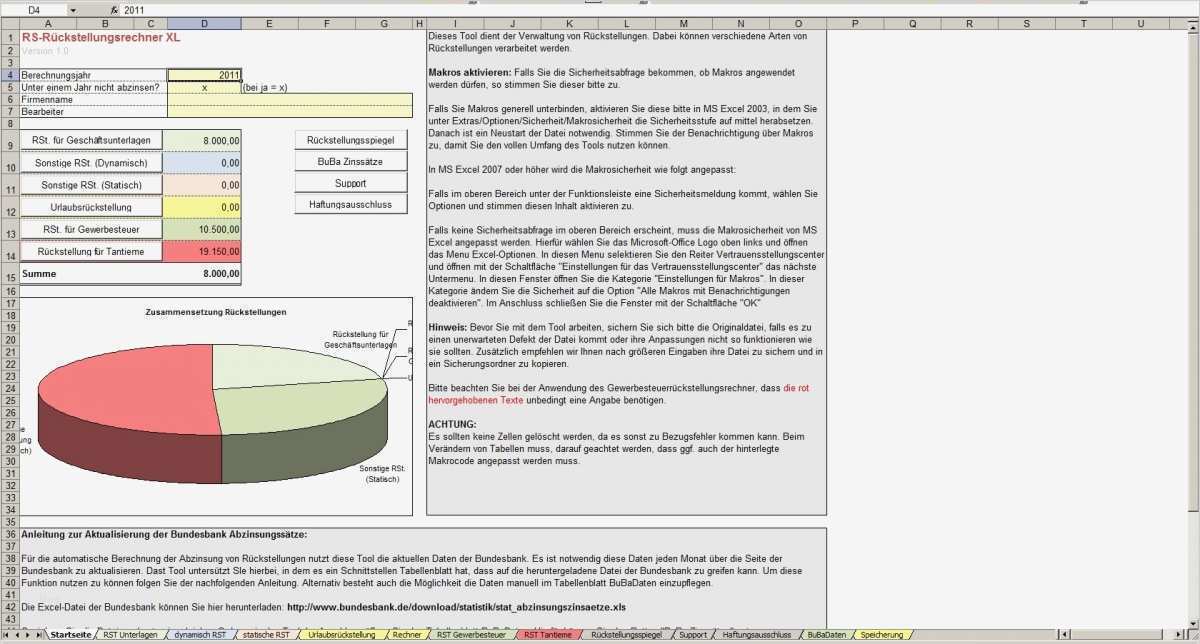1200x644 pixels.
Task: Click the '(bei ja = x)' hint text
Action: (x=265, y=87)
